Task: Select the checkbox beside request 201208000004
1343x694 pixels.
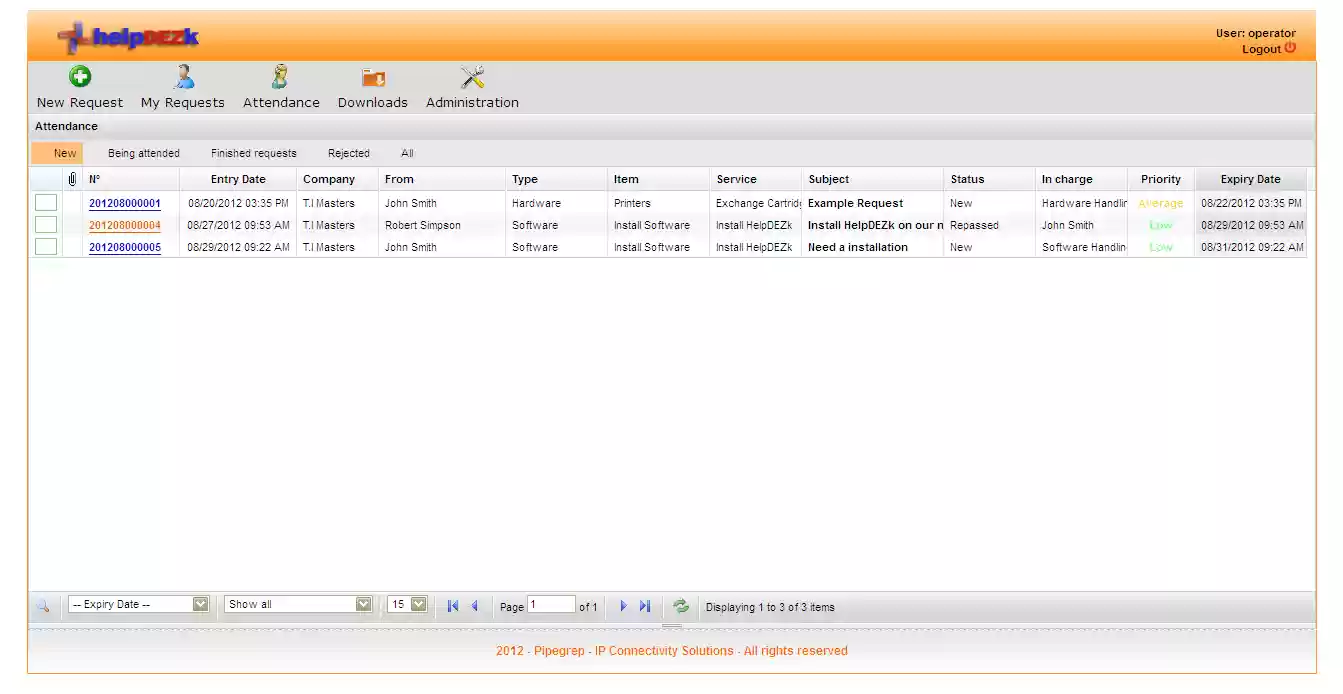Action: pyautogui.click(x=45, y=224)
